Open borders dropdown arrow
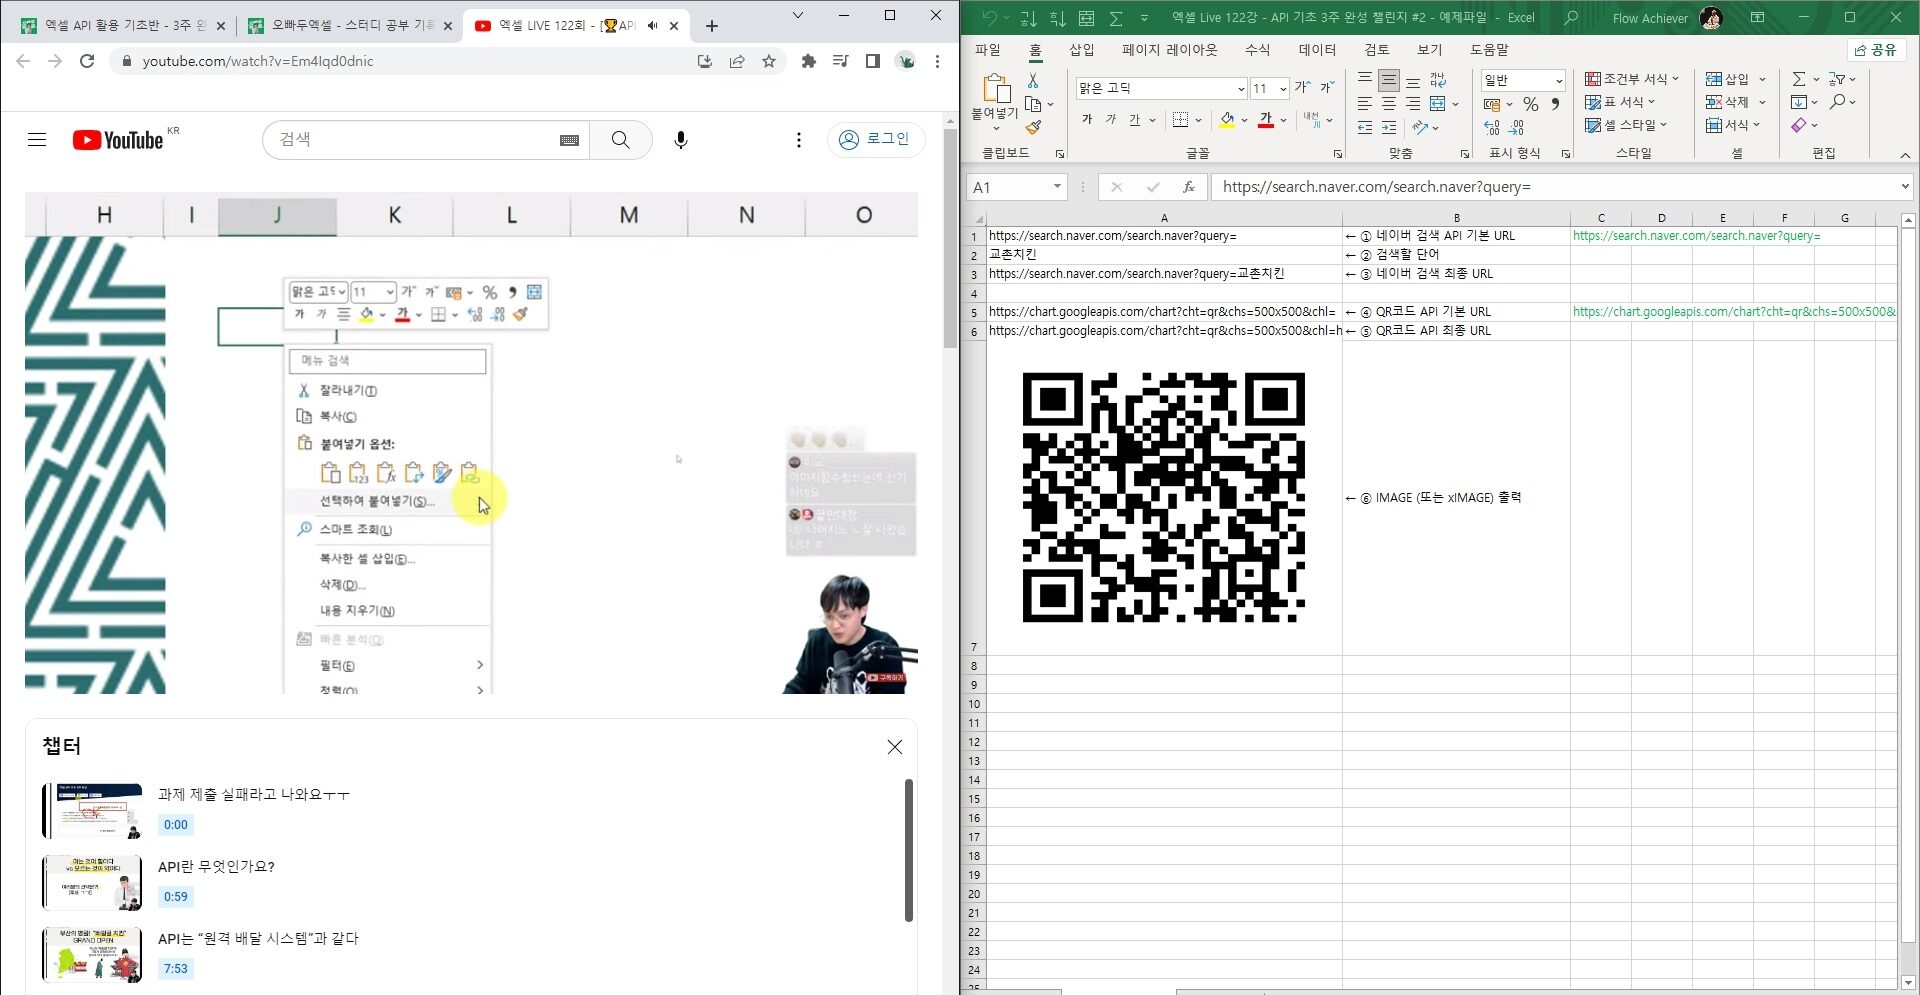The image size is (1920, 995). tap(1199, 120)
